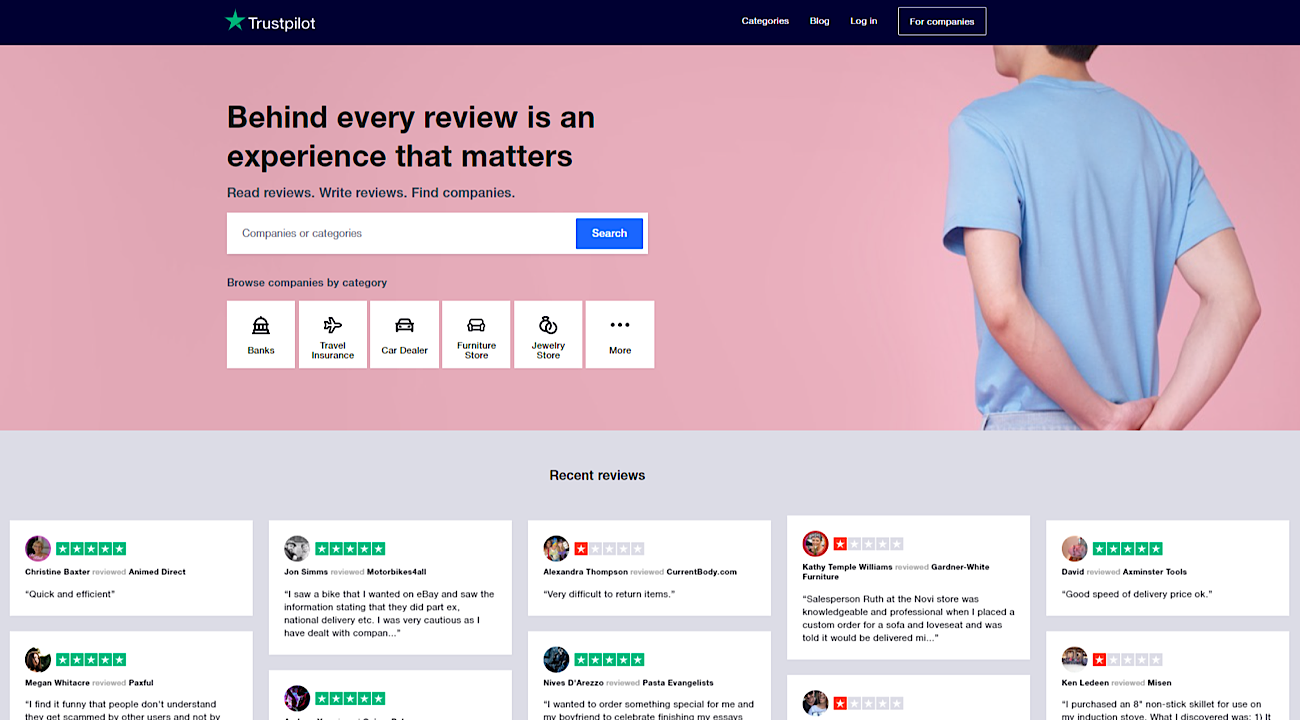Select Megan Whitacre's five-star rating

click(91, 660)
